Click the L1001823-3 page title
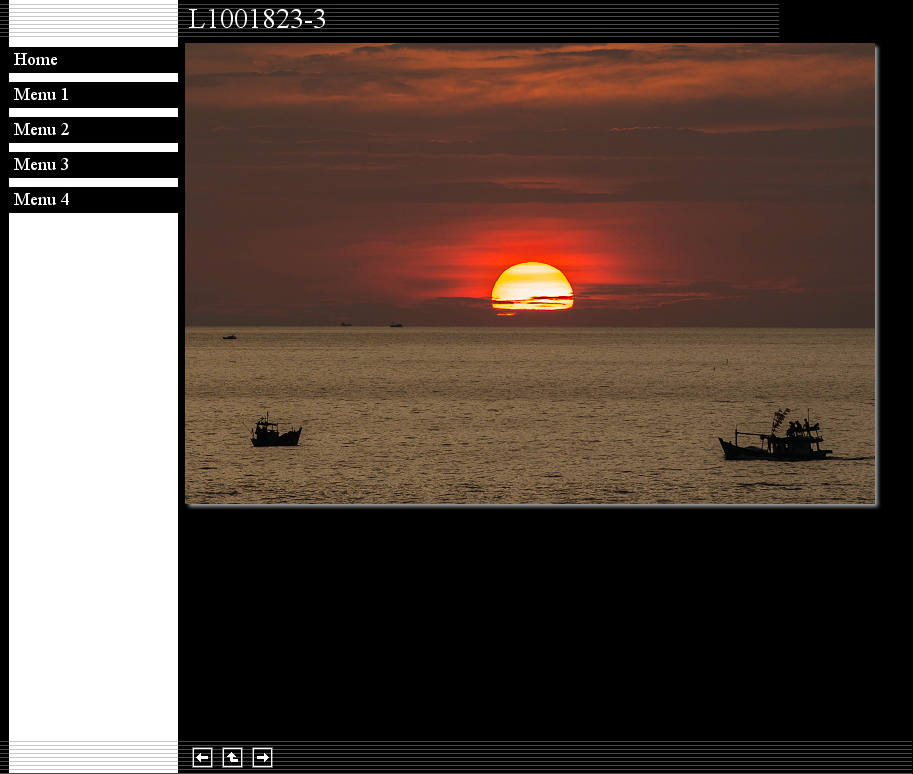 pos(257,20)
